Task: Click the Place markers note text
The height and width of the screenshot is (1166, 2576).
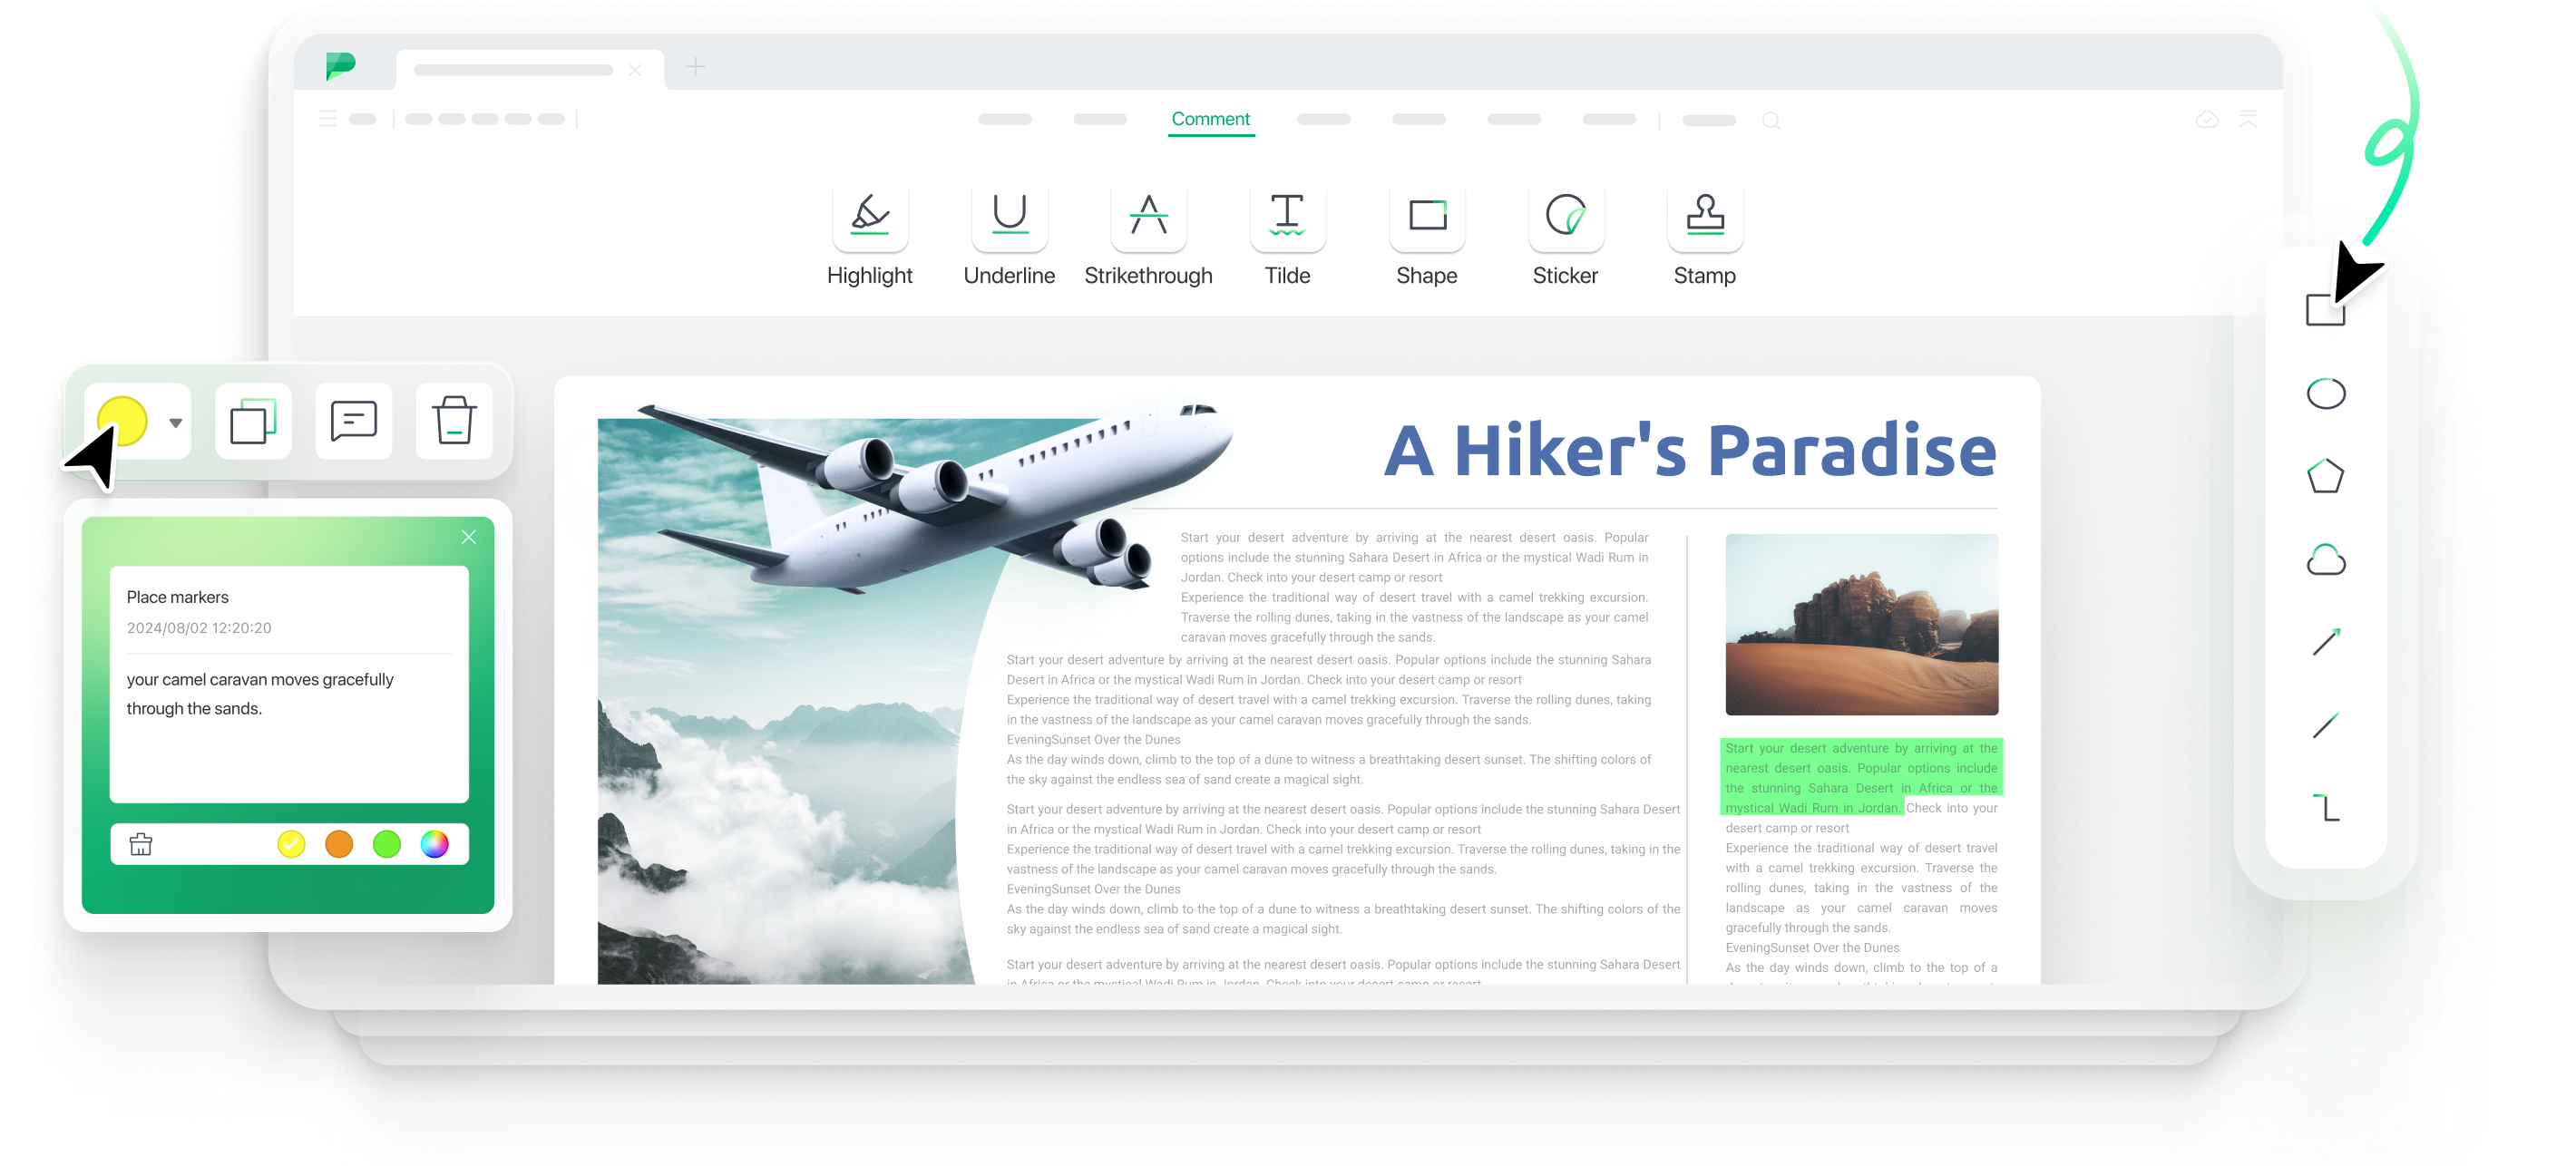Action: [178, 596]
